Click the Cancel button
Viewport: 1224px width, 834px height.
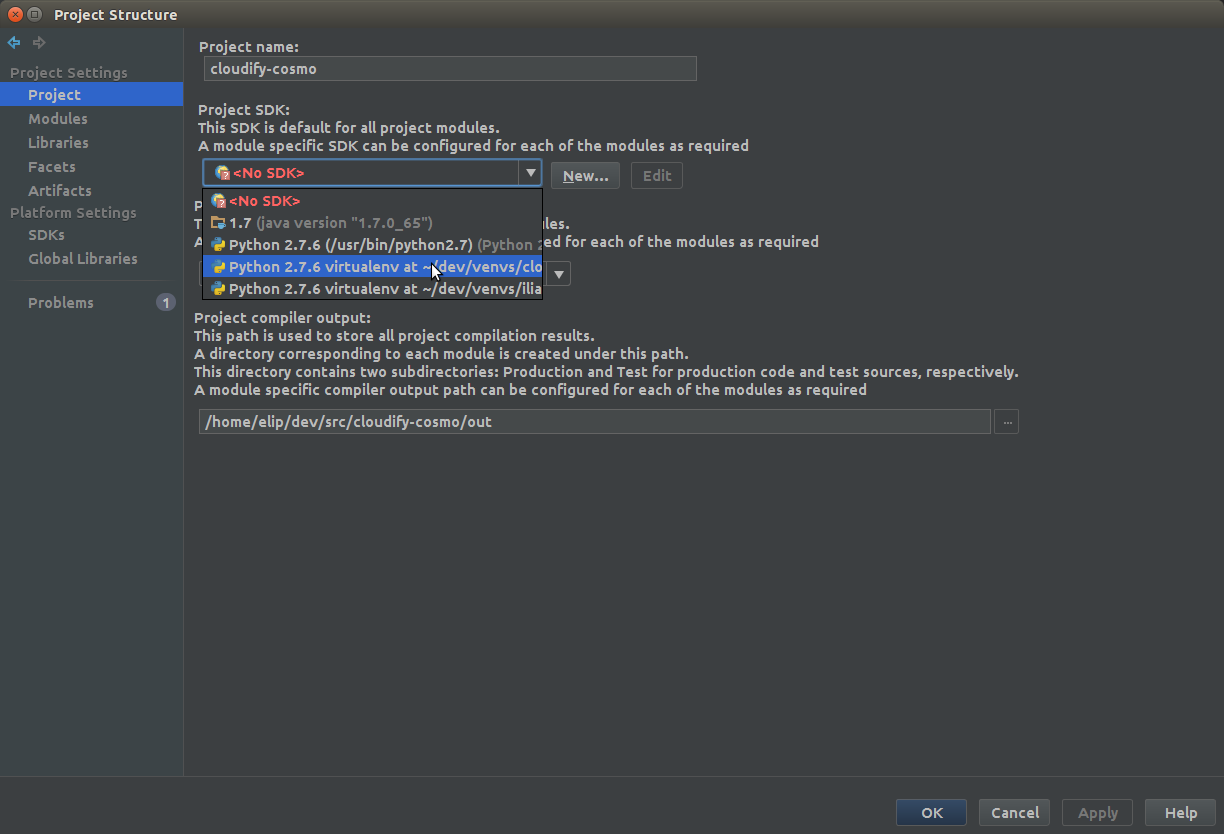coord(1015,813)
